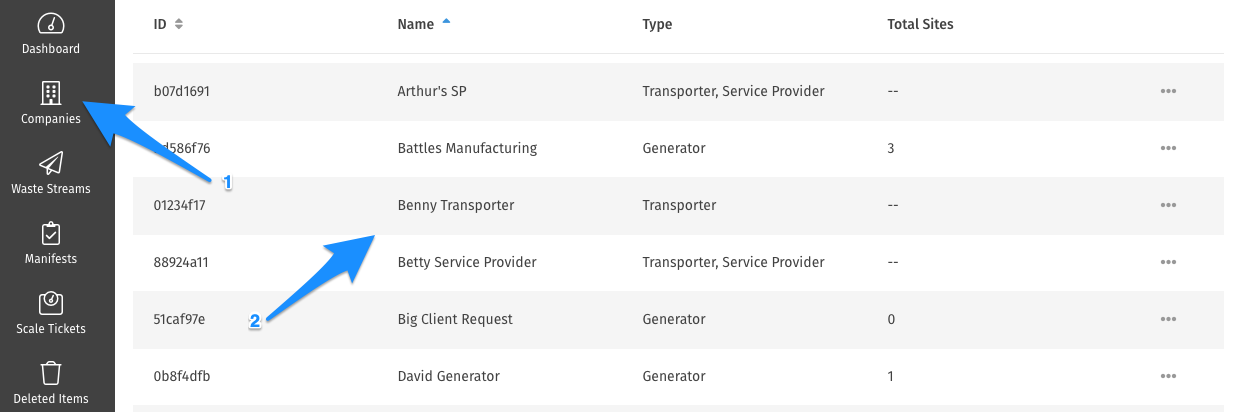
Task: Select the Companies building icon
Action: (51, 94)
